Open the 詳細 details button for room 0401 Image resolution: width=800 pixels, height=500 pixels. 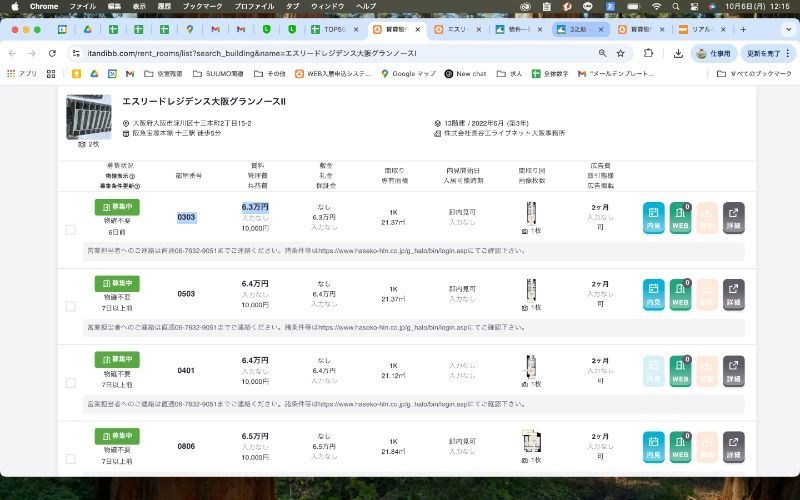(733, 371)
